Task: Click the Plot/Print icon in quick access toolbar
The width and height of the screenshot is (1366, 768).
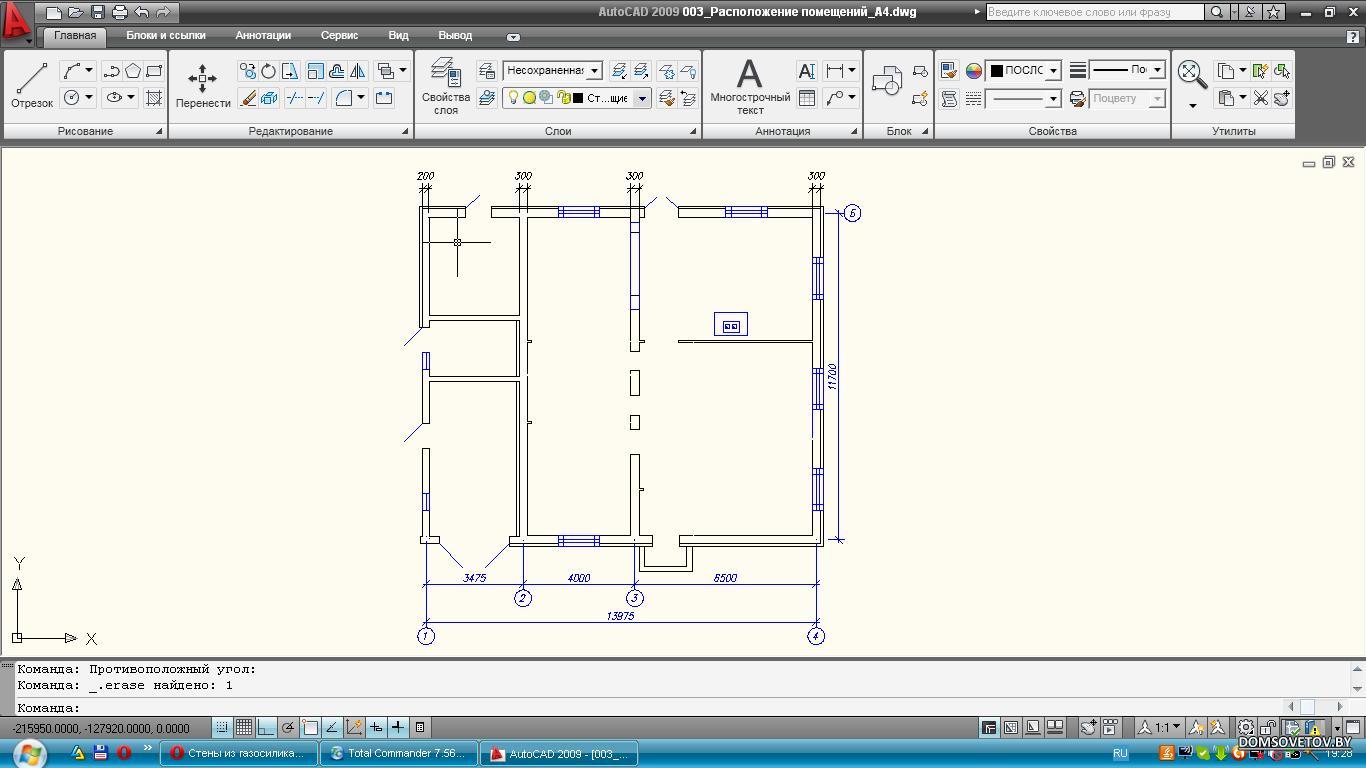Action: click(x=120, y=13)
